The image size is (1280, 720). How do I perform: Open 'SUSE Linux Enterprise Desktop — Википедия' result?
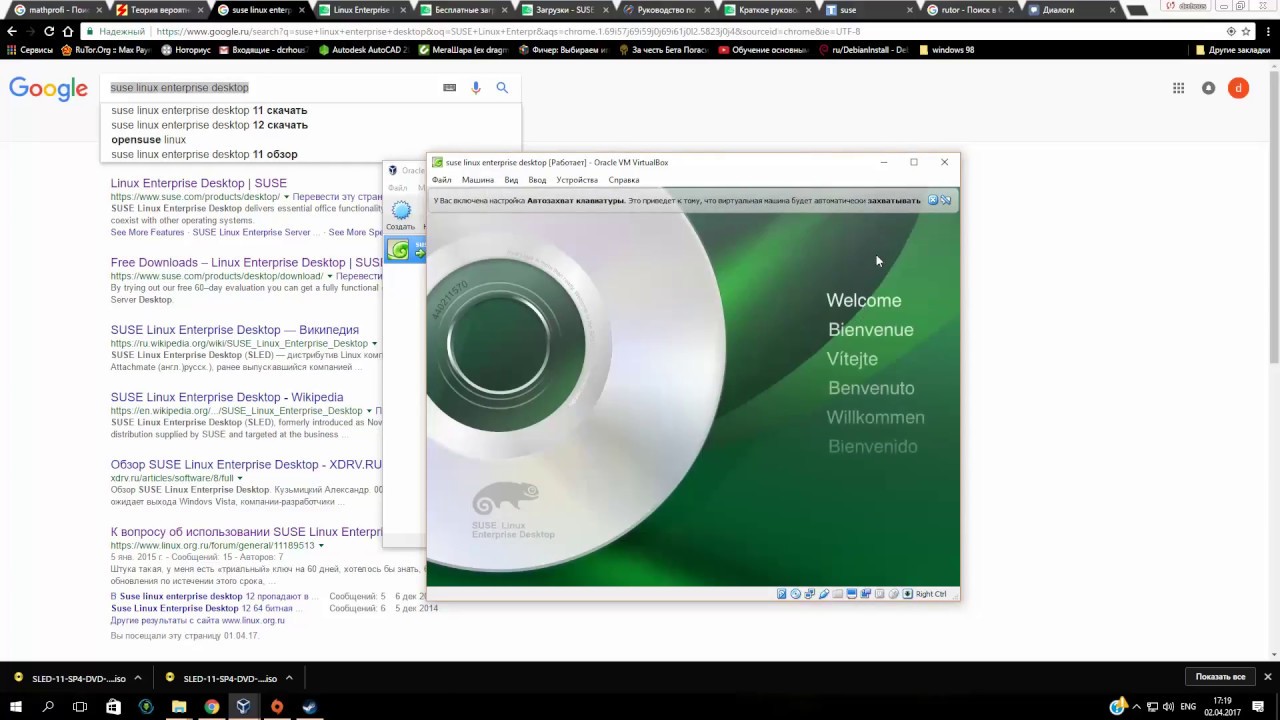[235, 330]
